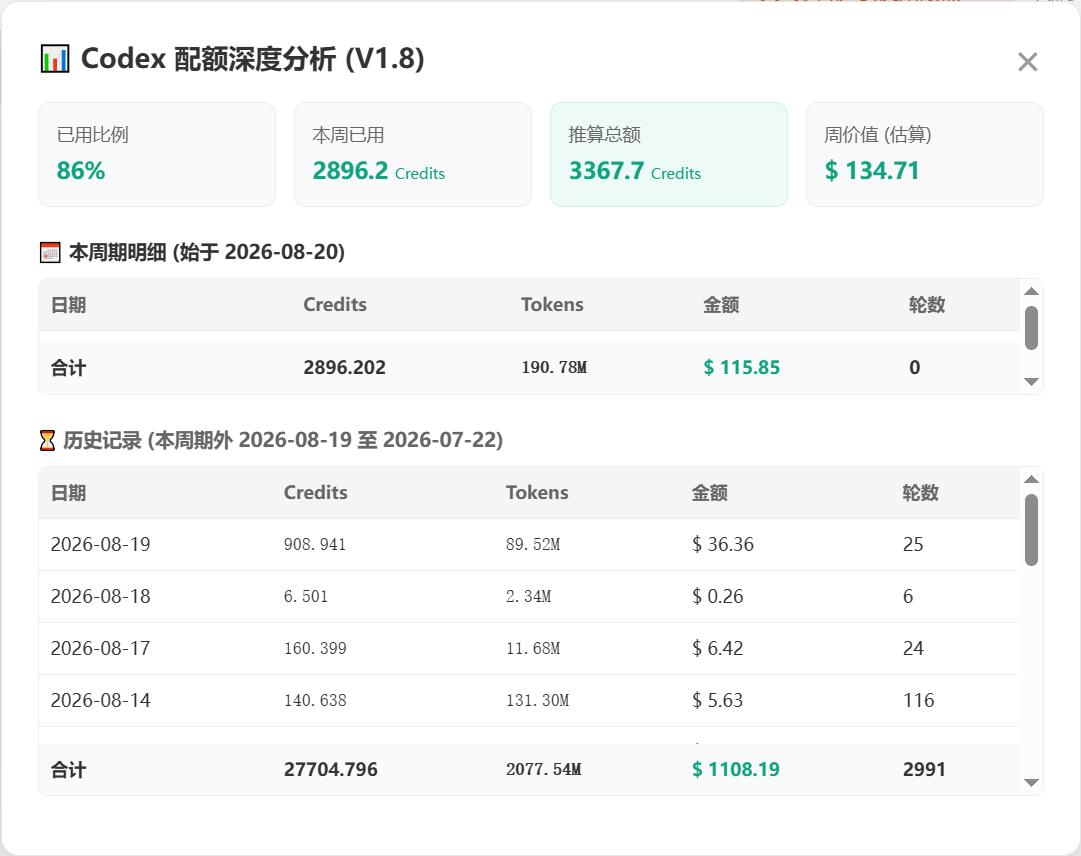
Task: Click the 908.941 credits value
Action: click(x=315, y=544)
